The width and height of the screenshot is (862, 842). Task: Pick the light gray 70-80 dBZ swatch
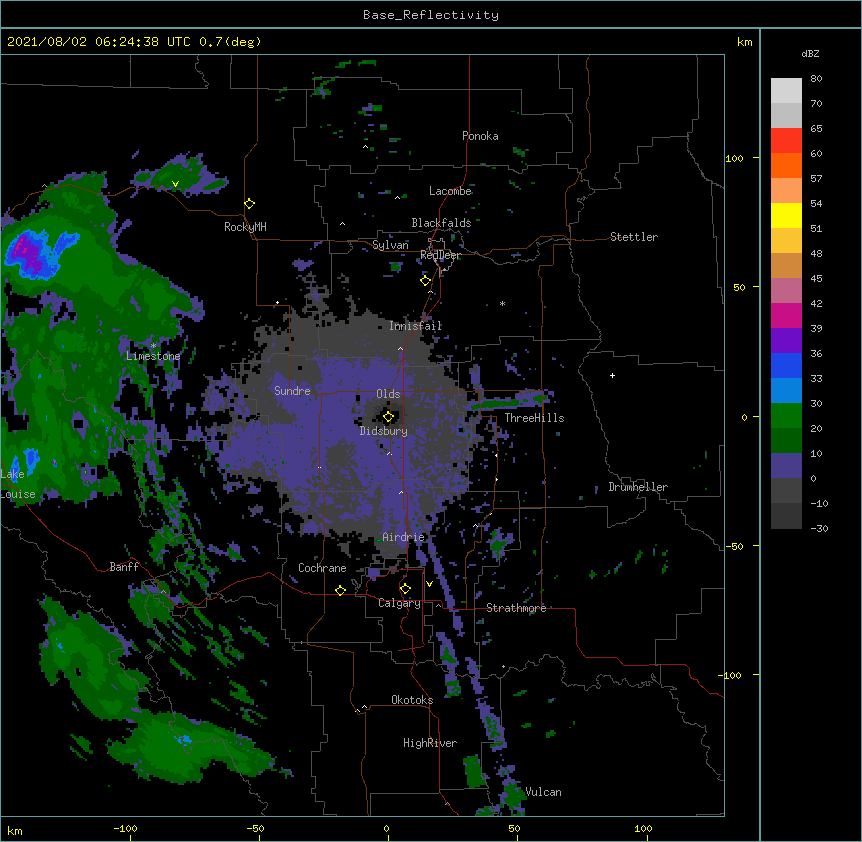point(786,90)
